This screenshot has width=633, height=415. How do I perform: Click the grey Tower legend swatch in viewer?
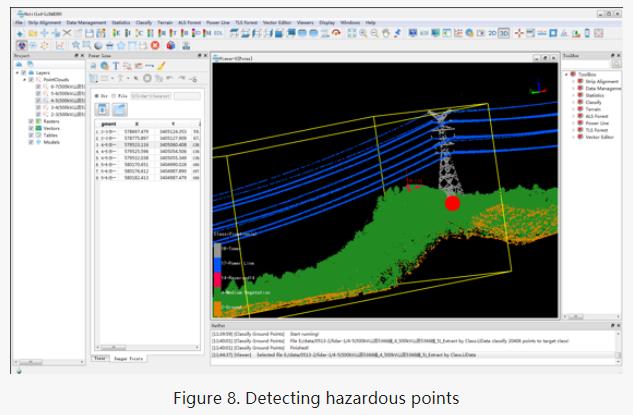tap(217, 250)
